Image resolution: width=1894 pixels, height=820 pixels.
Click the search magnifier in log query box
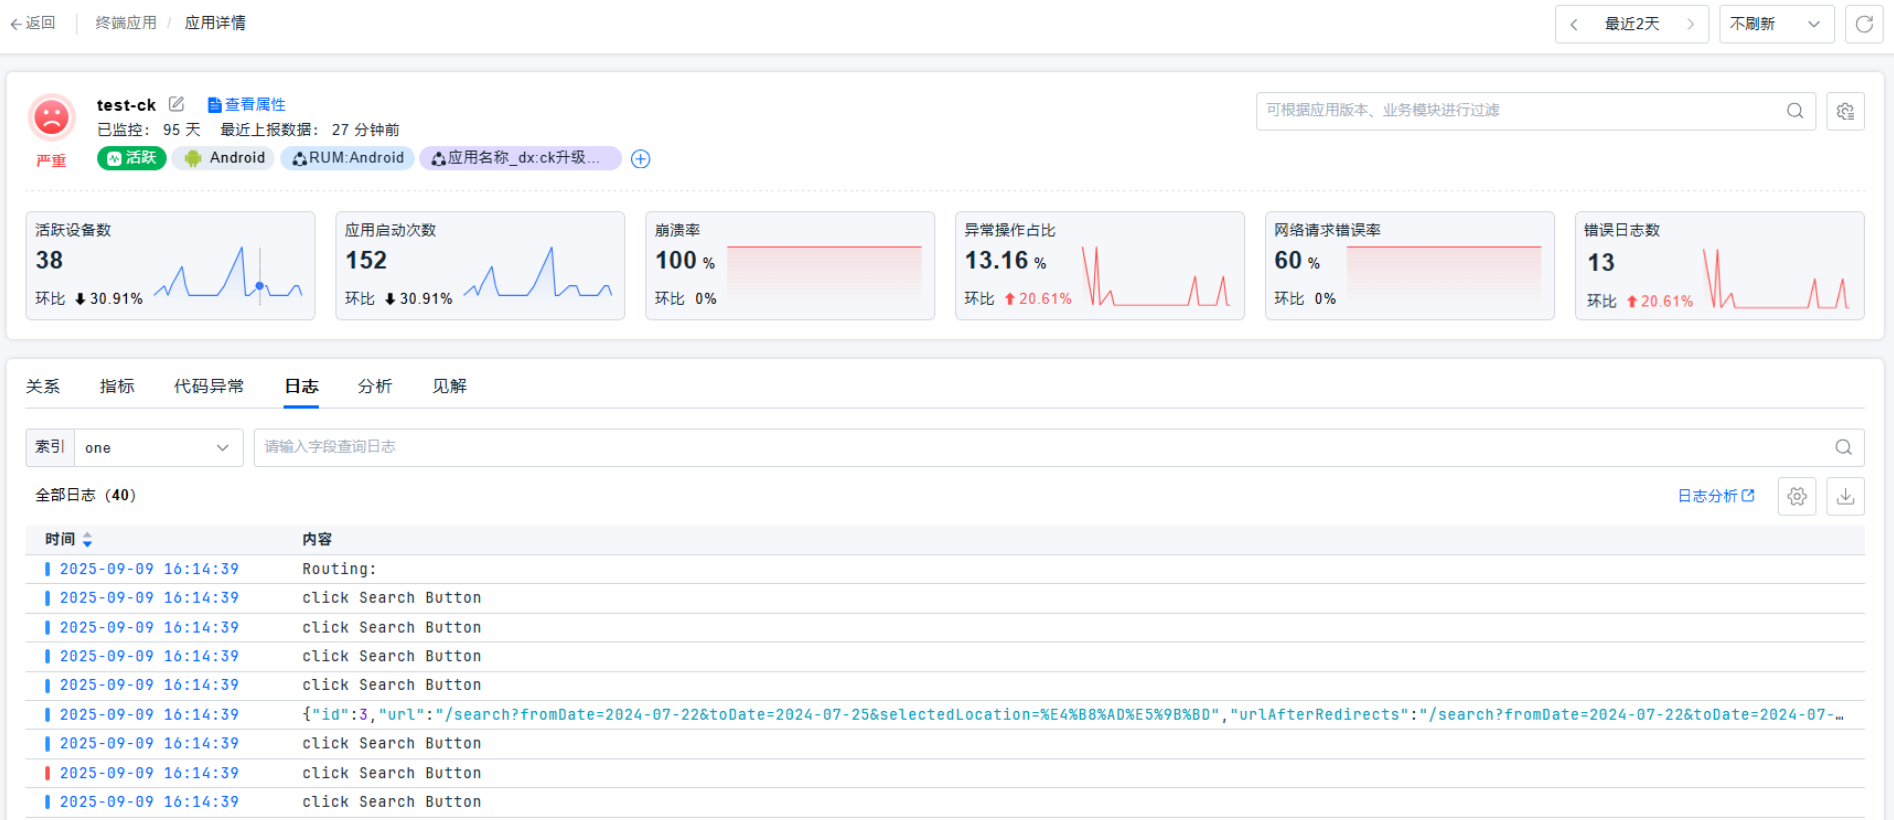[1843, 447]
